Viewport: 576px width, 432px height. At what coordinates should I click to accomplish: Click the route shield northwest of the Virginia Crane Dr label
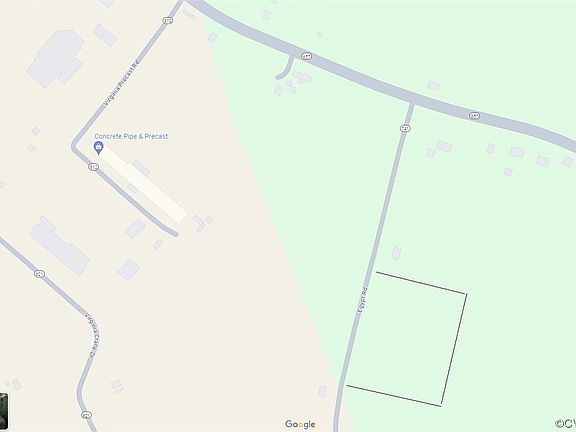40,274
